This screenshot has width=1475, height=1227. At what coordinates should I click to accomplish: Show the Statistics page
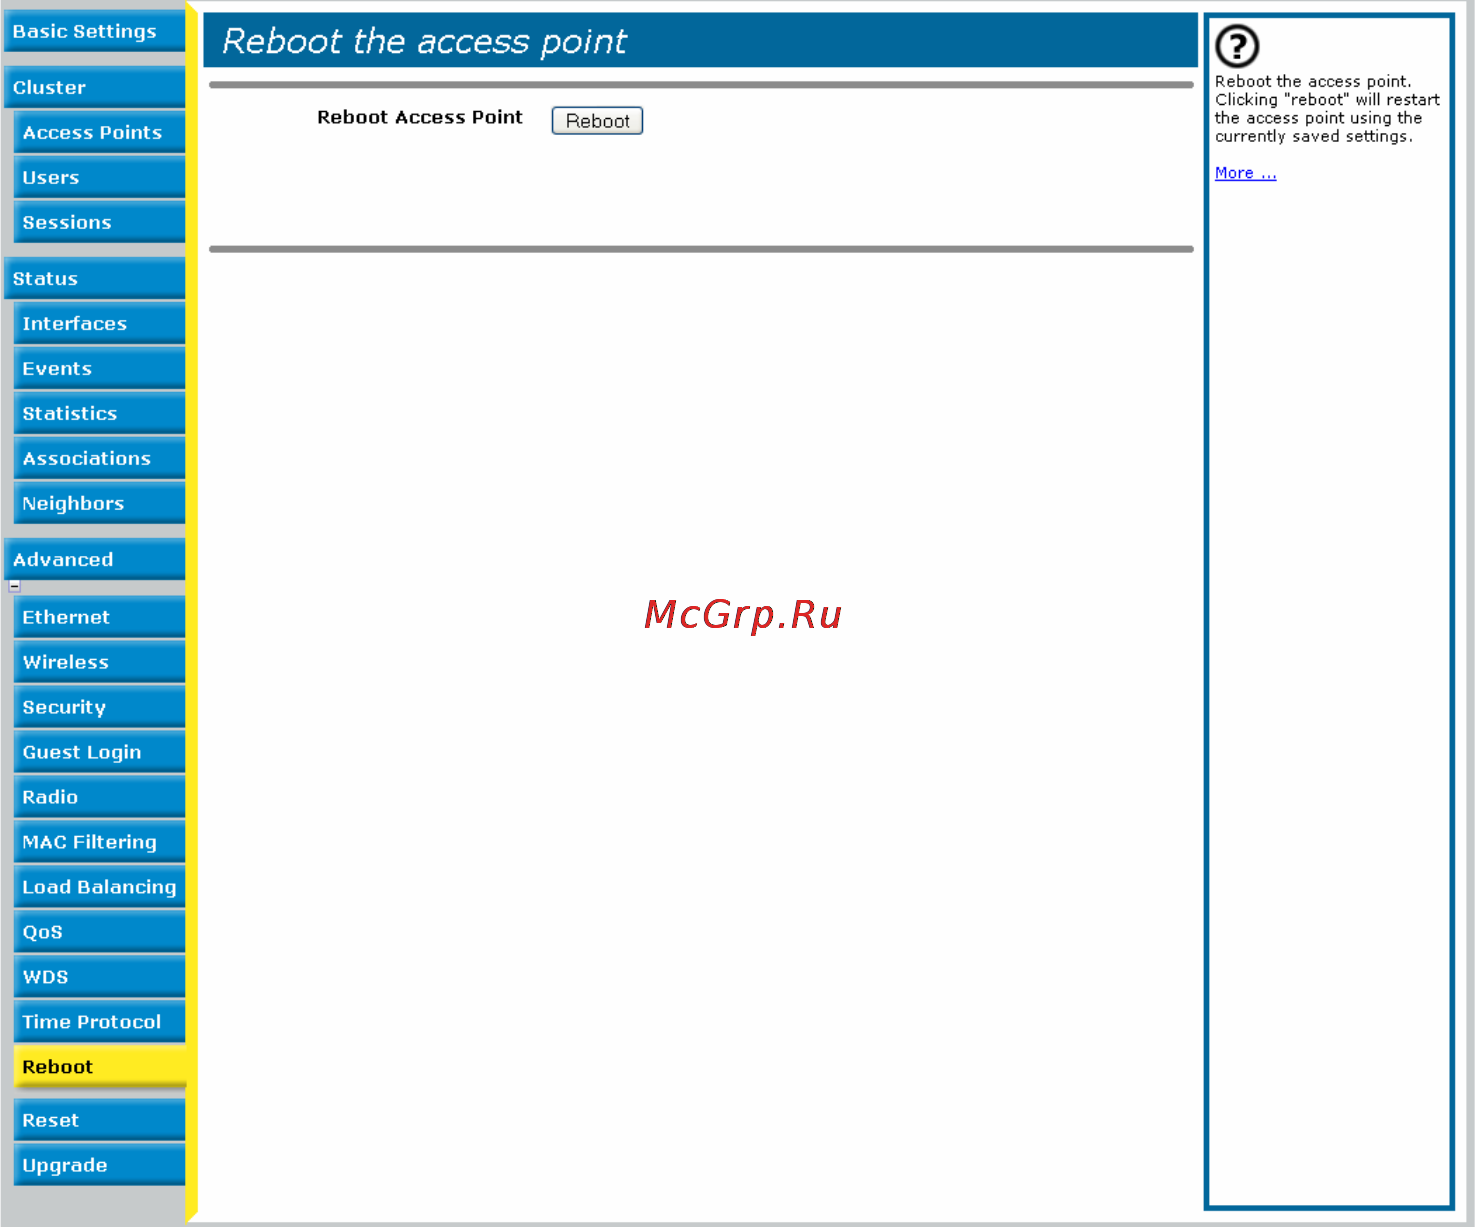tap(99, 413)
